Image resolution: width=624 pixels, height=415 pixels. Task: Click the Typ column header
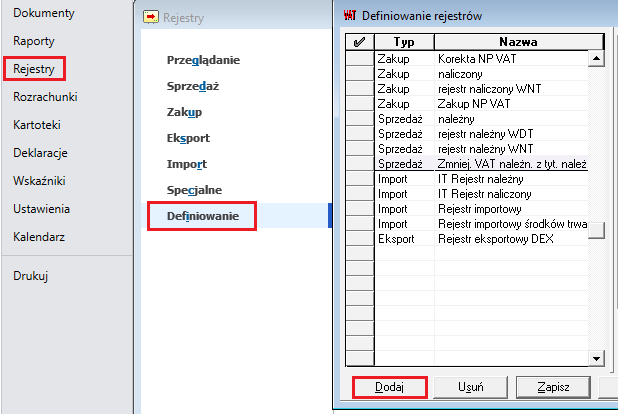click(404, 42)
